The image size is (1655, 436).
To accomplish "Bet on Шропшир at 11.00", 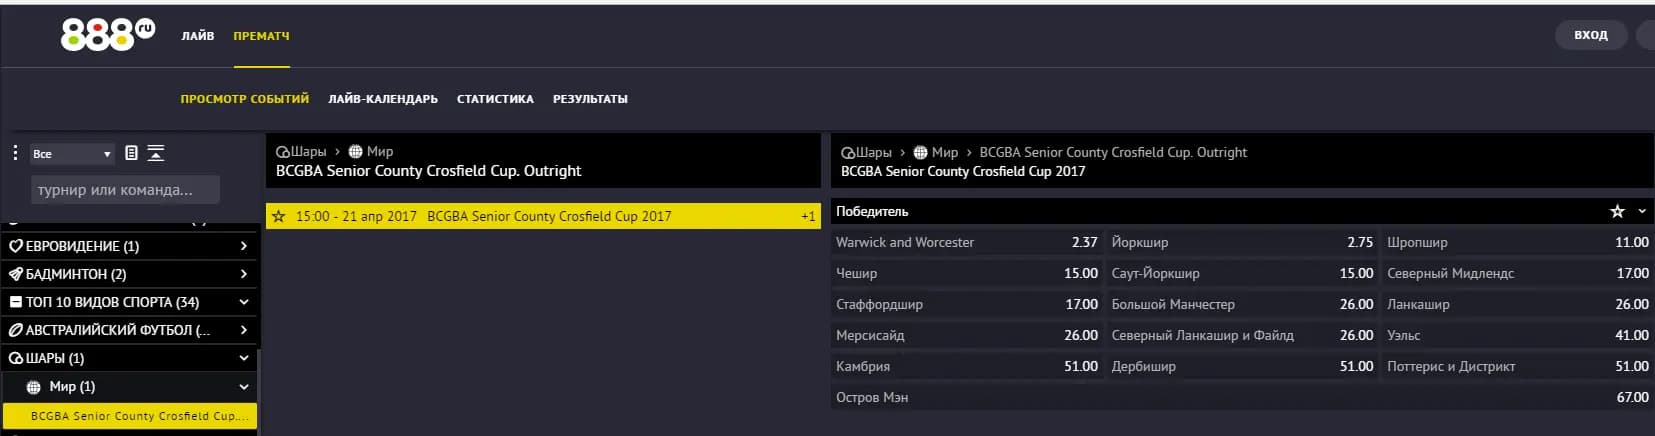I will [x=1518, y=242].
